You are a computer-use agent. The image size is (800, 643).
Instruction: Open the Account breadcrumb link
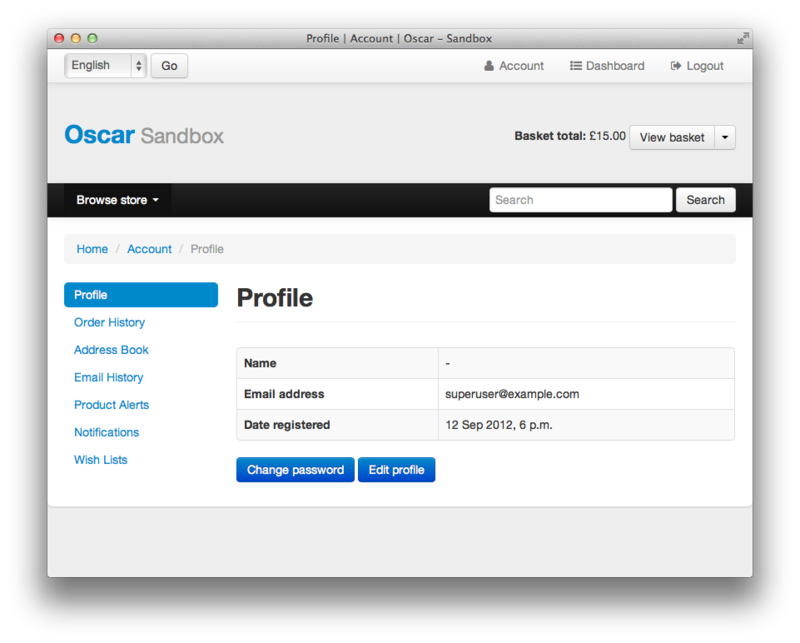pos(149,249)
